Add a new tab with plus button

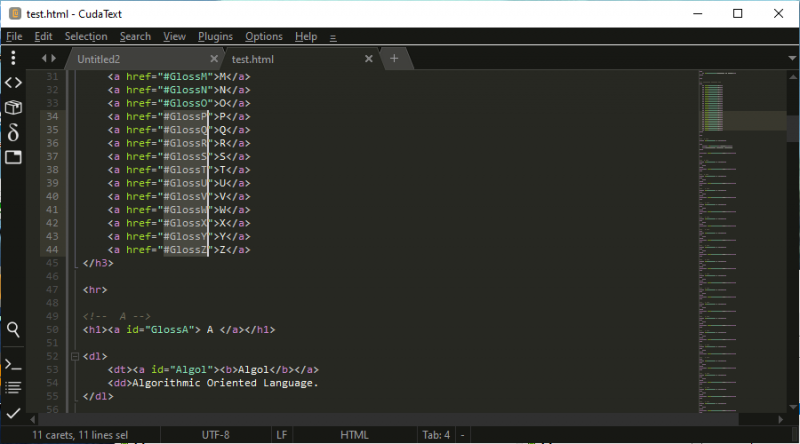[x=394, y=59]
